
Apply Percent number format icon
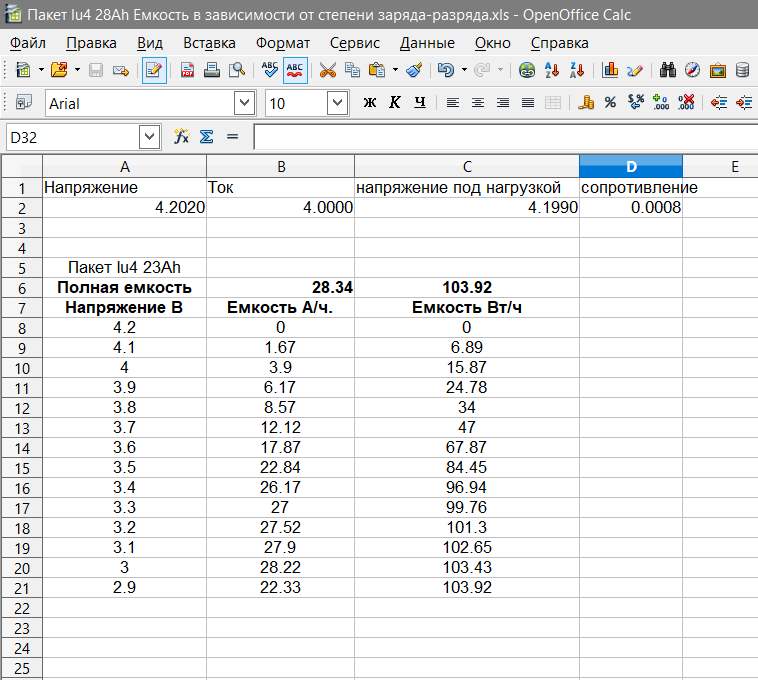pyautogui.click(x=610, y=102)
